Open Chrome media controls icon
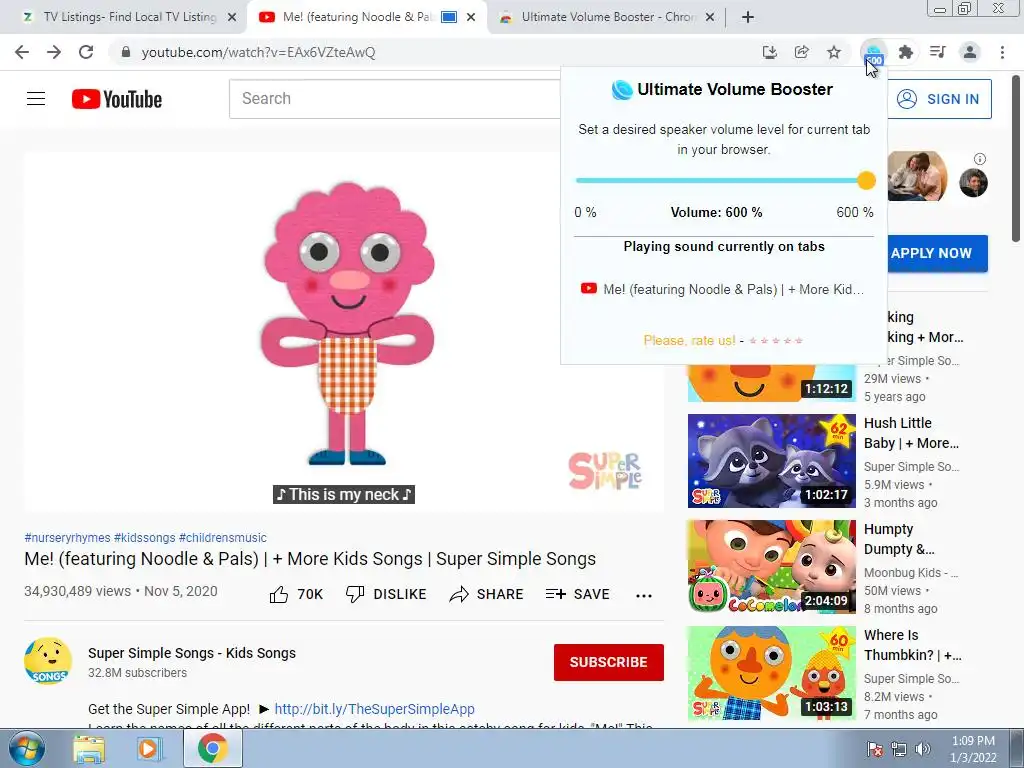This screenshot has width=1024, height=768. click(x=938, y=52)
